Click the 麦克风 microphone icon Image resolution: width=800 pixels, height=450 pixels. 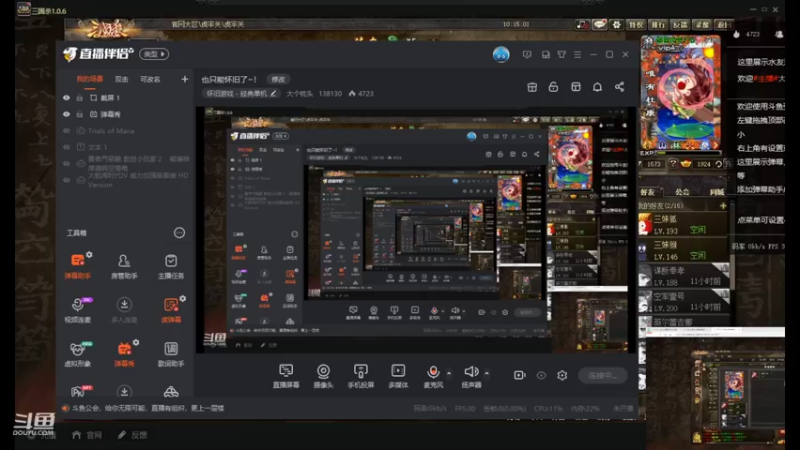433,372
